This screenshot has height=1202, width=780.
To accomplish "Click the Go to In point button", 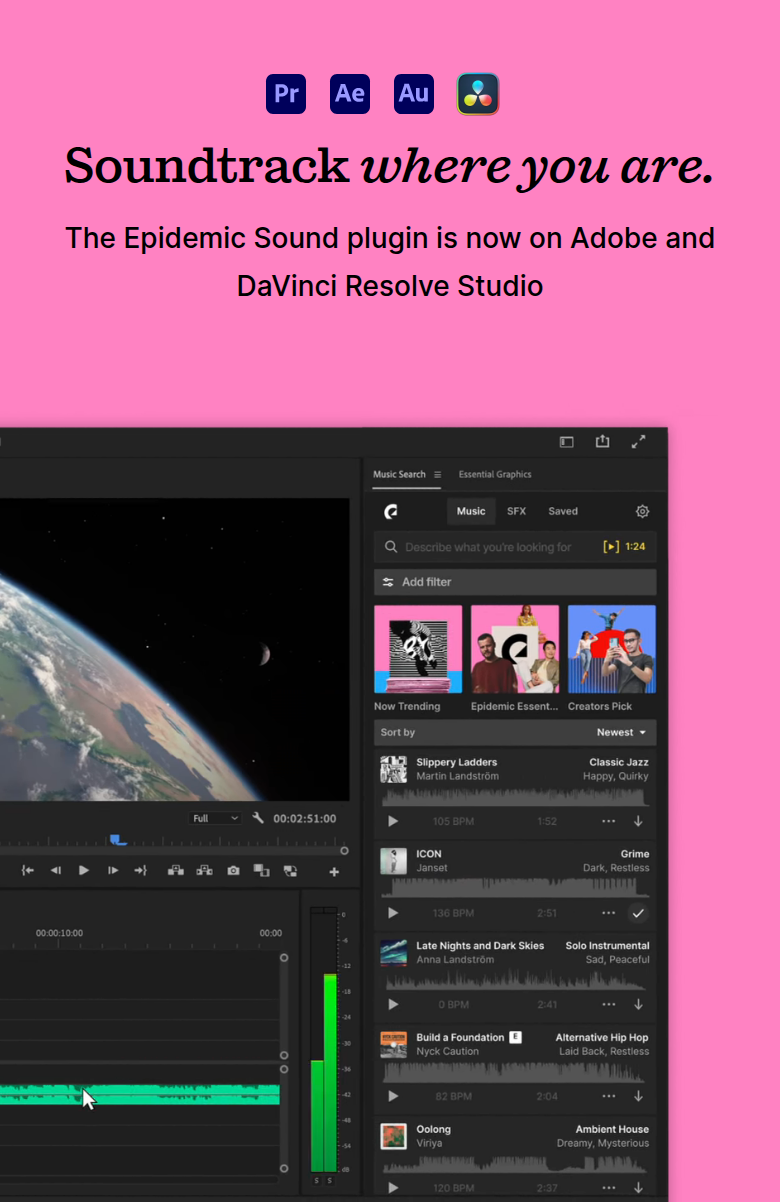I will 28,871.
